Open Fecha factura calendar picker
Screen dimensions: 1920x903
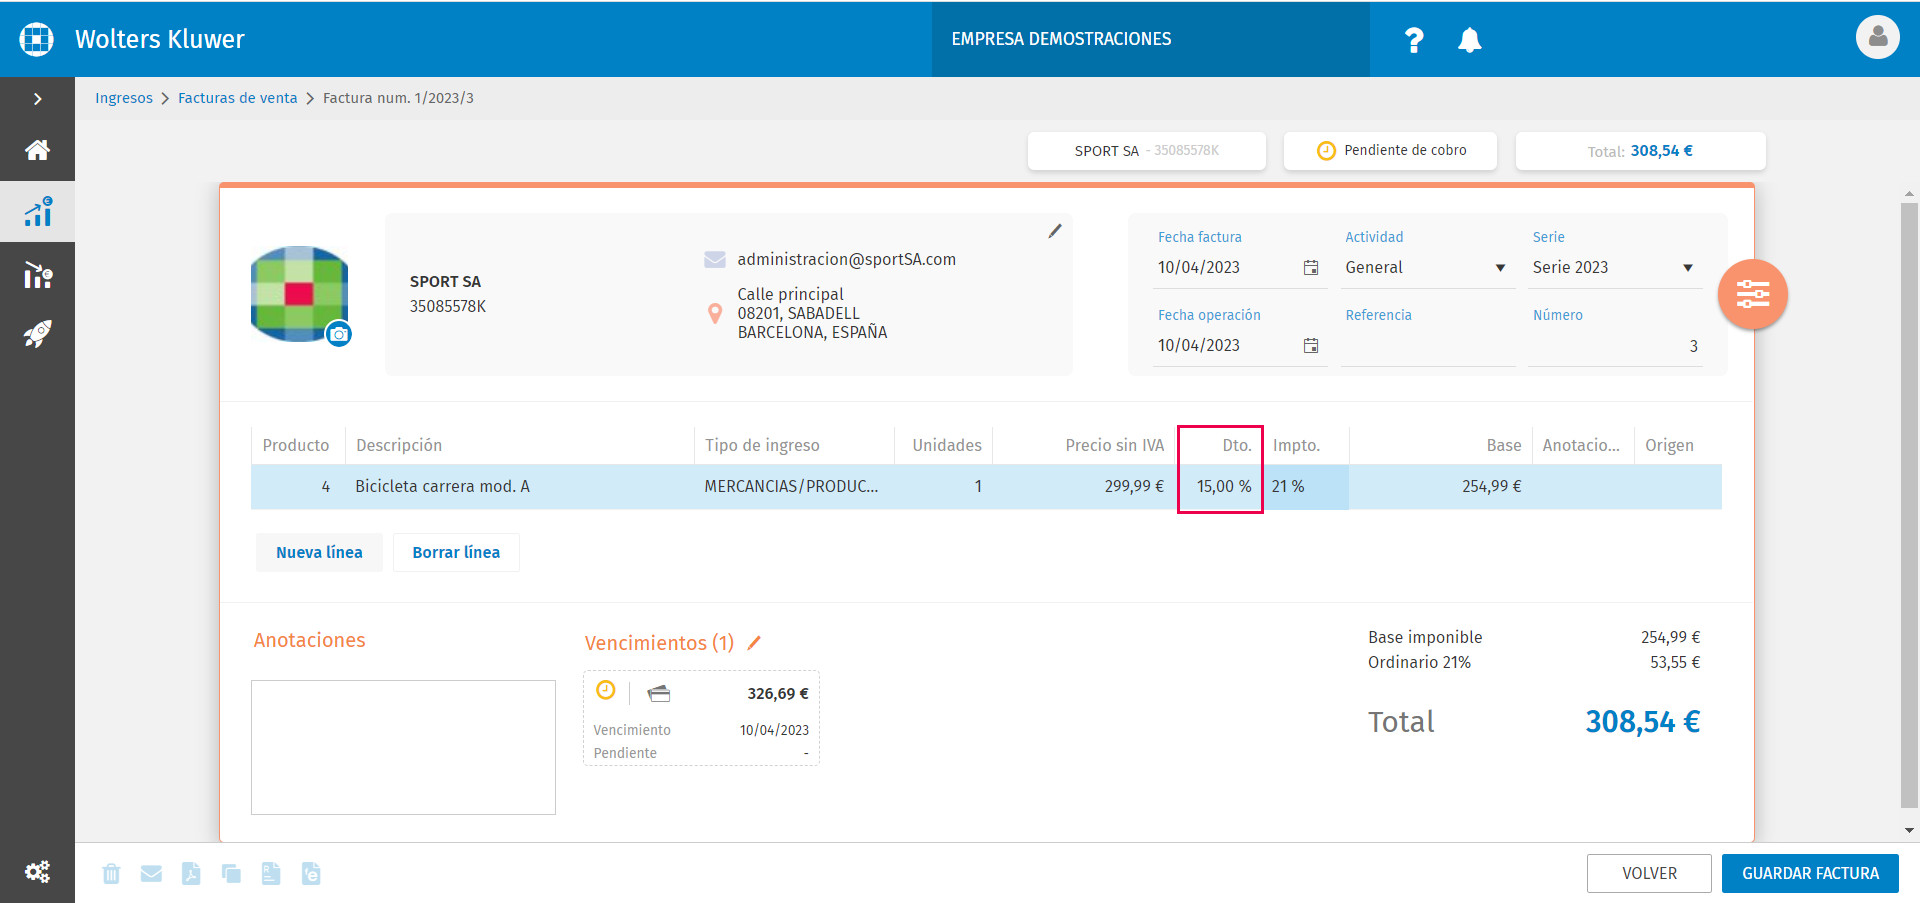(1311, 268)
